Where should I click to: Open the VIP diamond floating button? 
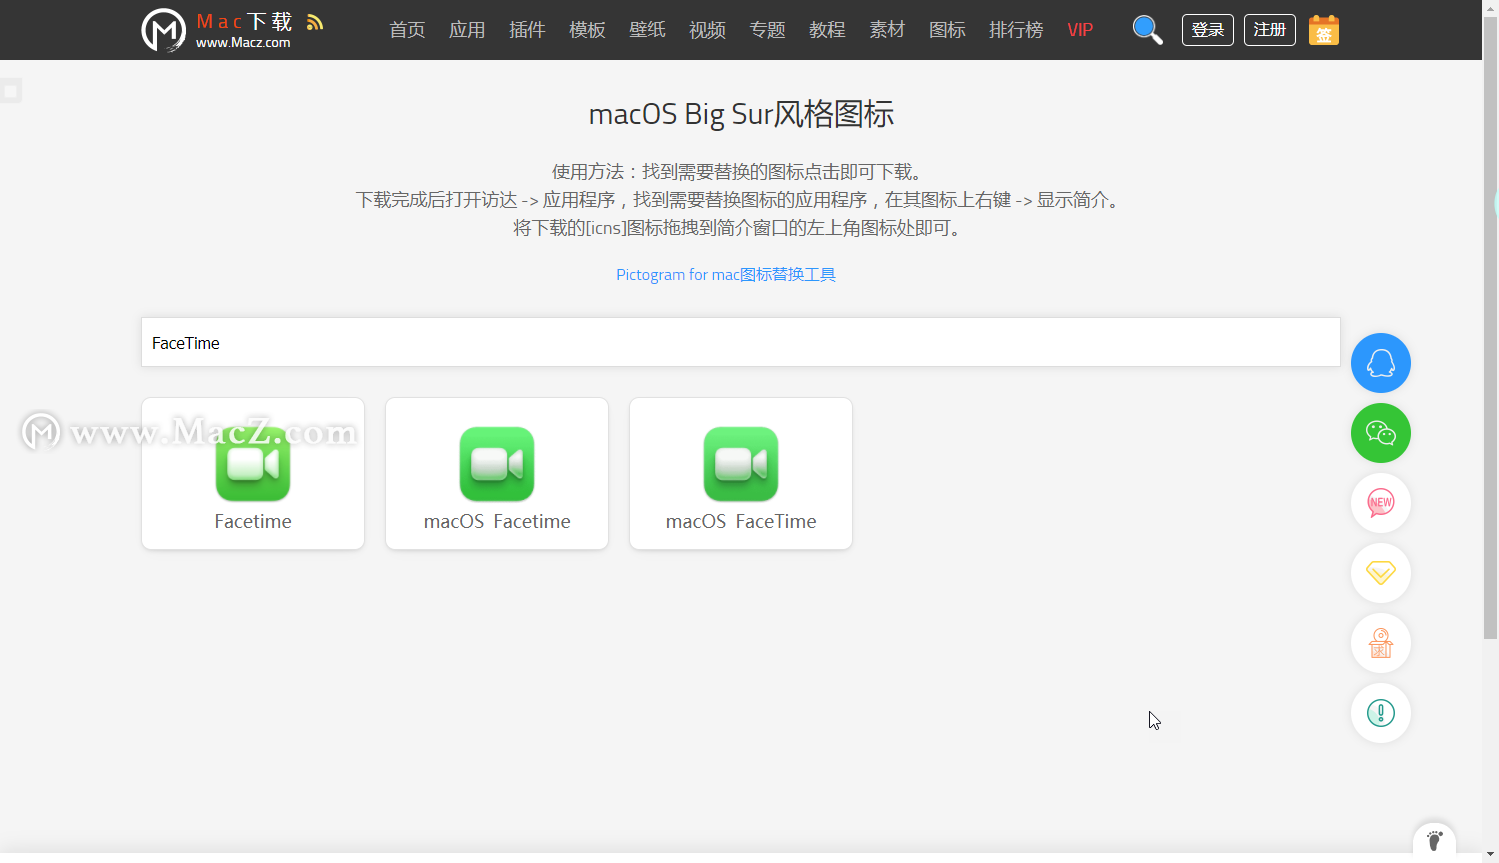click(1381, 573)
